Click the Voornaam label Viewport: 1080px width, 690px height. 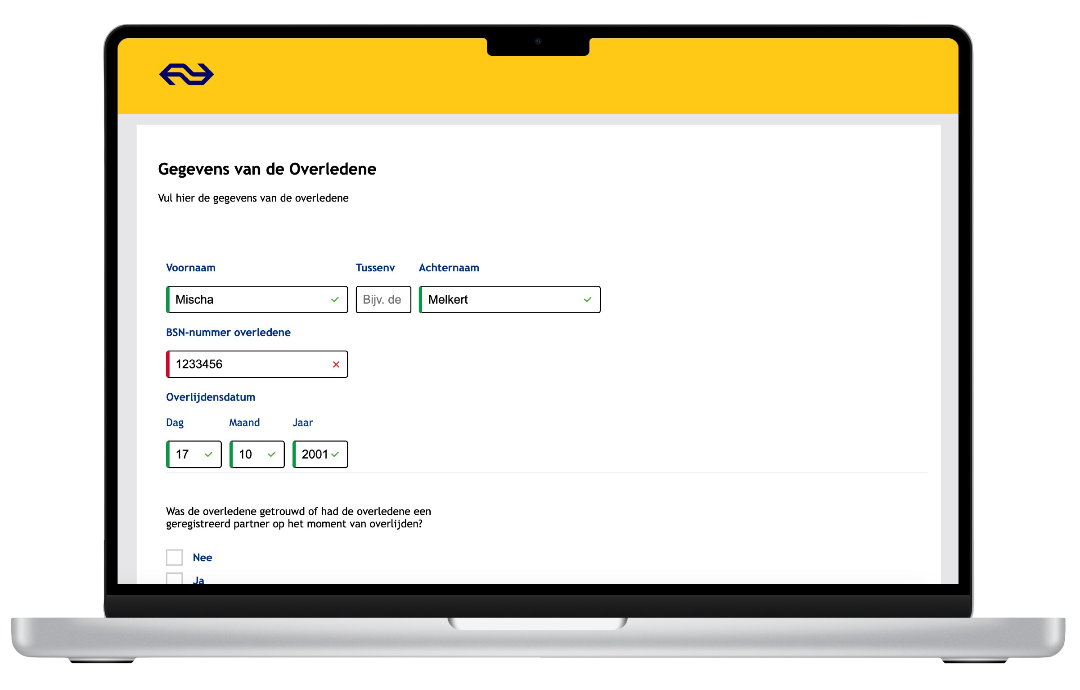coord(191,268)
